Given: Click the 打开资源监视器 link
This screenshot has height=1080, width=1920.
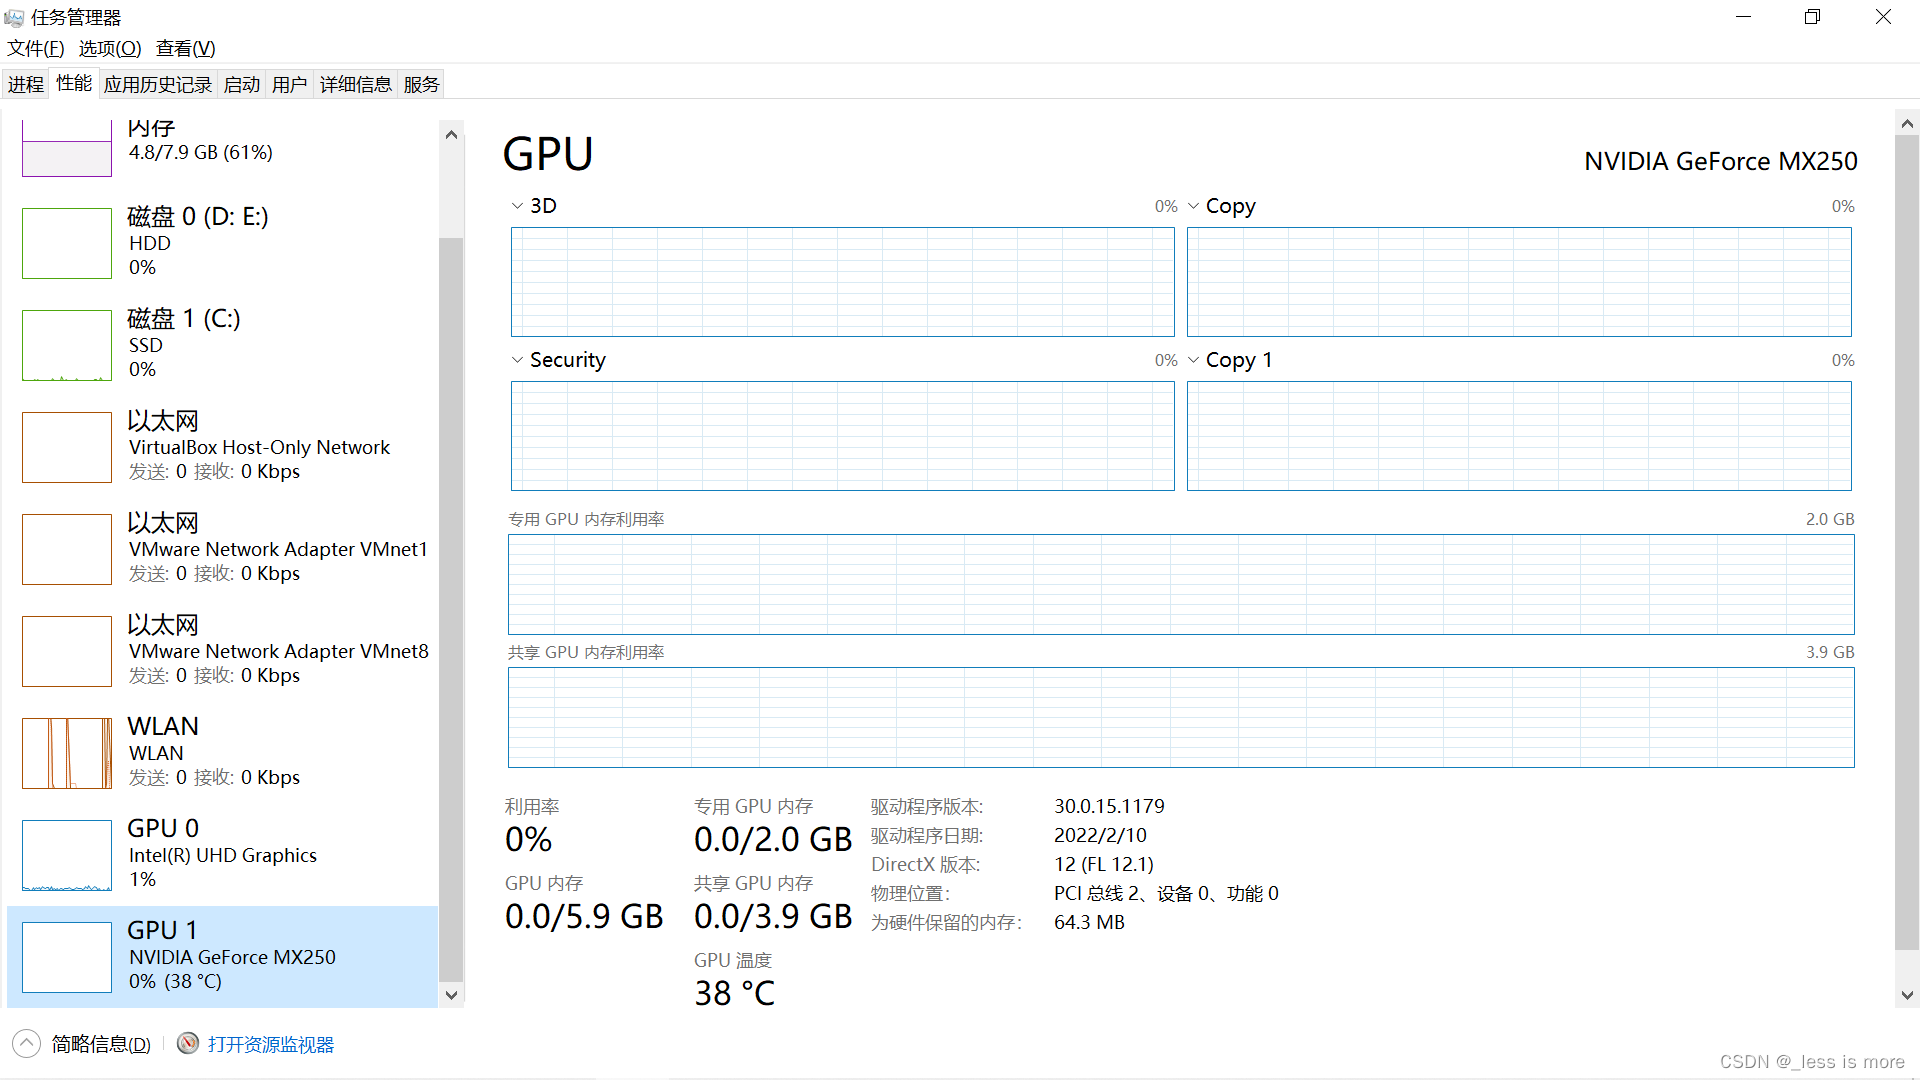Looking at the screenshot, I should [x=271, y=1044].
